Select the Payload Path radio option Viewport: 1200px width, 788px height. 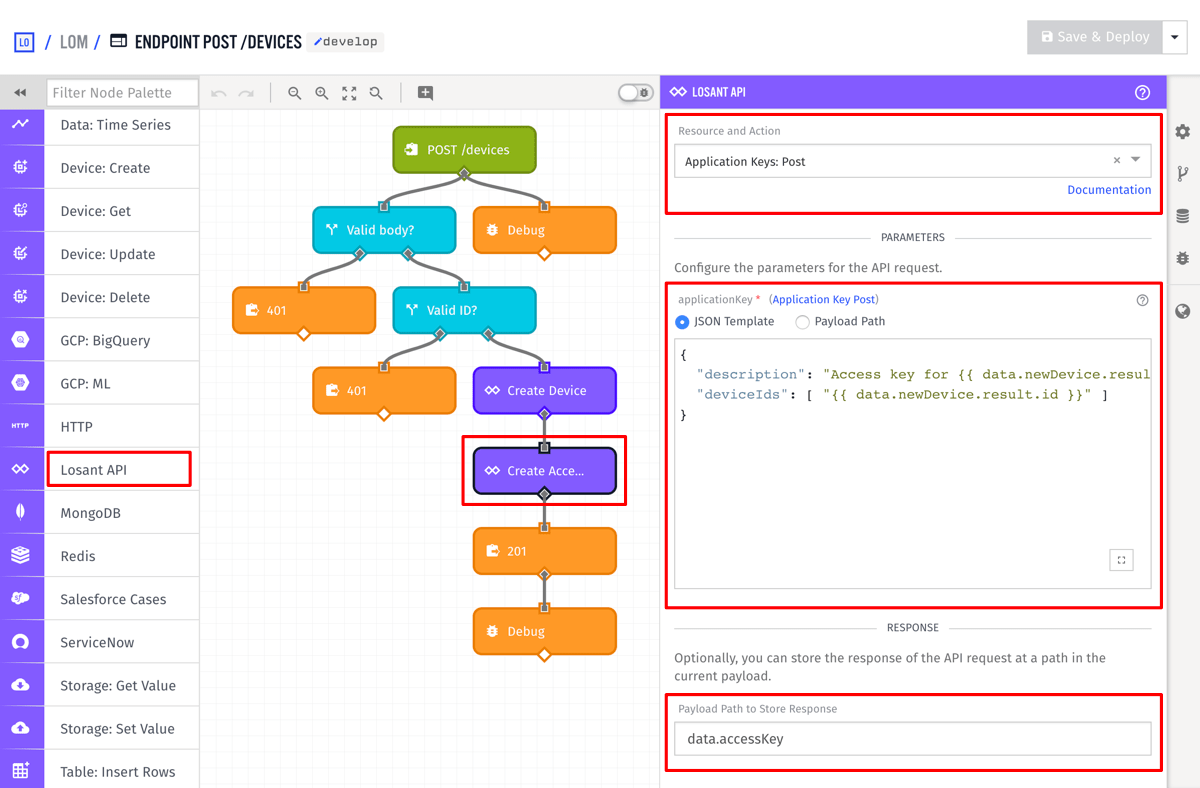pyautogui.click(x=802, y=322)
